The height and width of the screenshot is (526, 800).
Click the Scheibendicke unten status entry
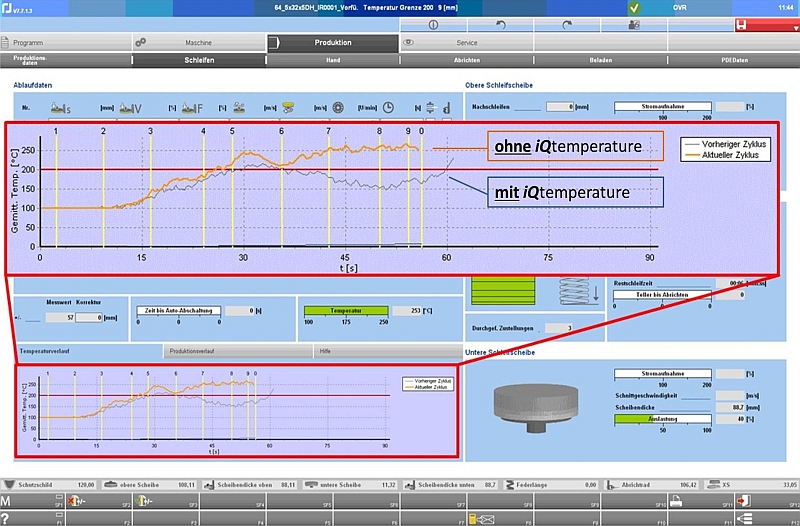(x=450, y=485)
